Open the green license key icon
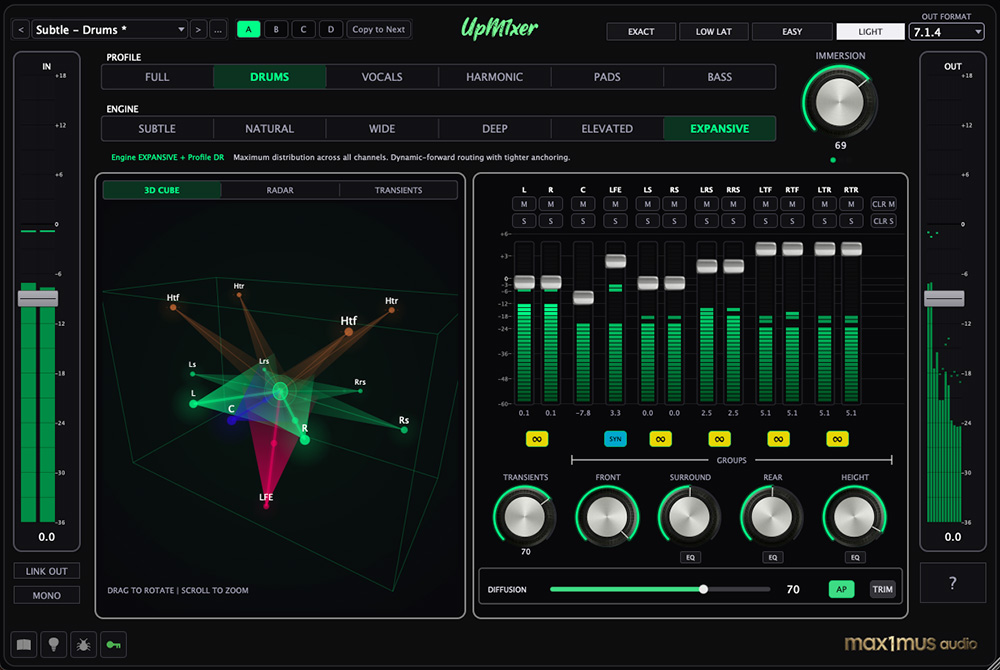 114,645
